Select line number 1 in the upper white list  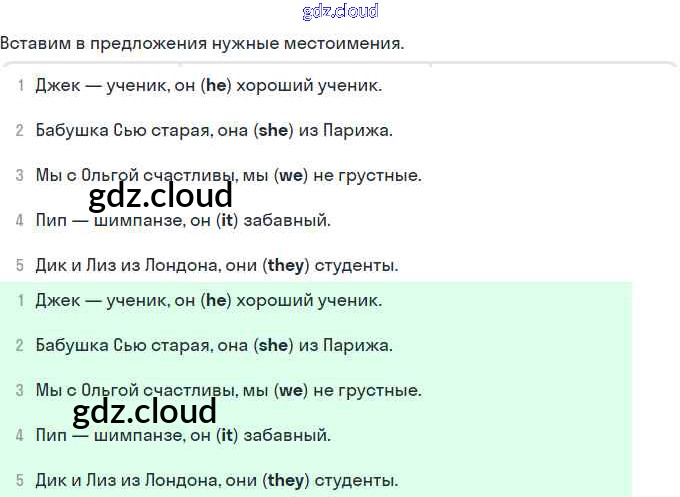(20, 86)
